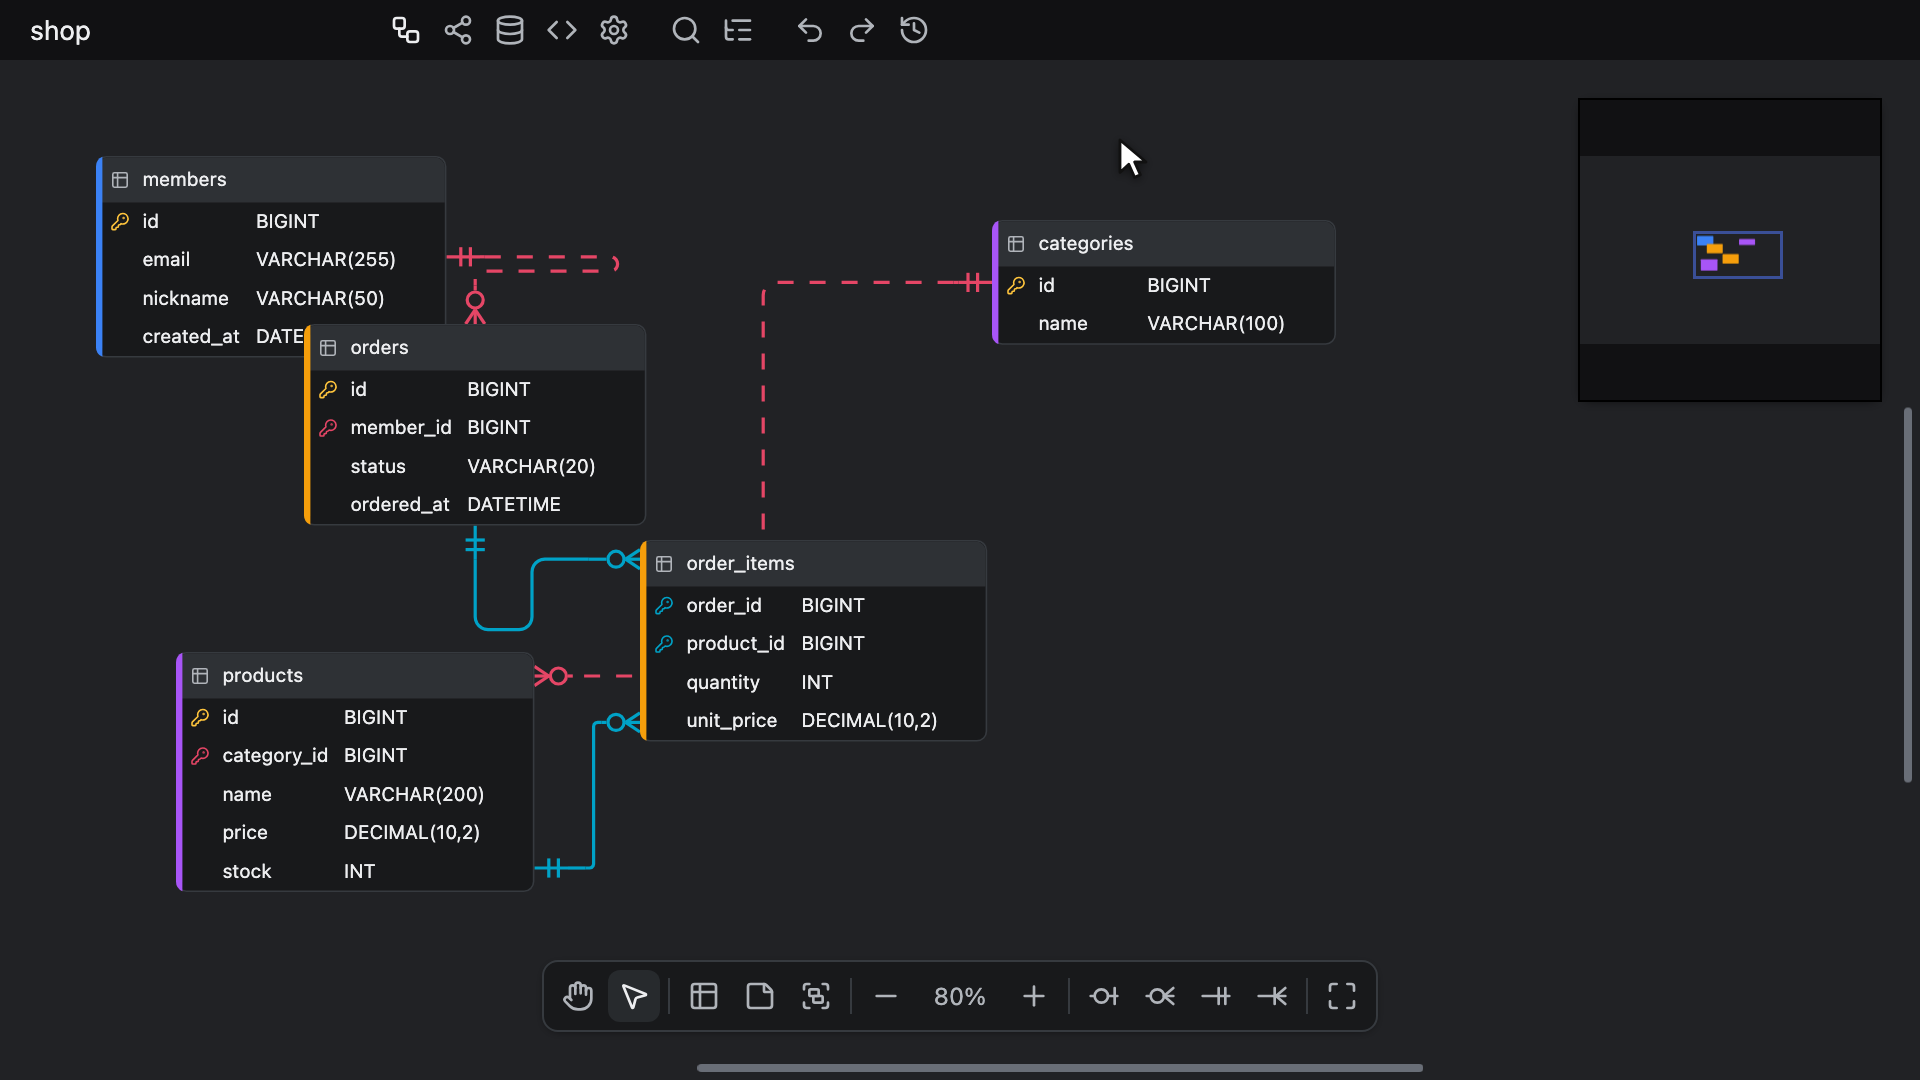Open the database icon in top bar
The image size is (1920, 1080).
point(510,30)
